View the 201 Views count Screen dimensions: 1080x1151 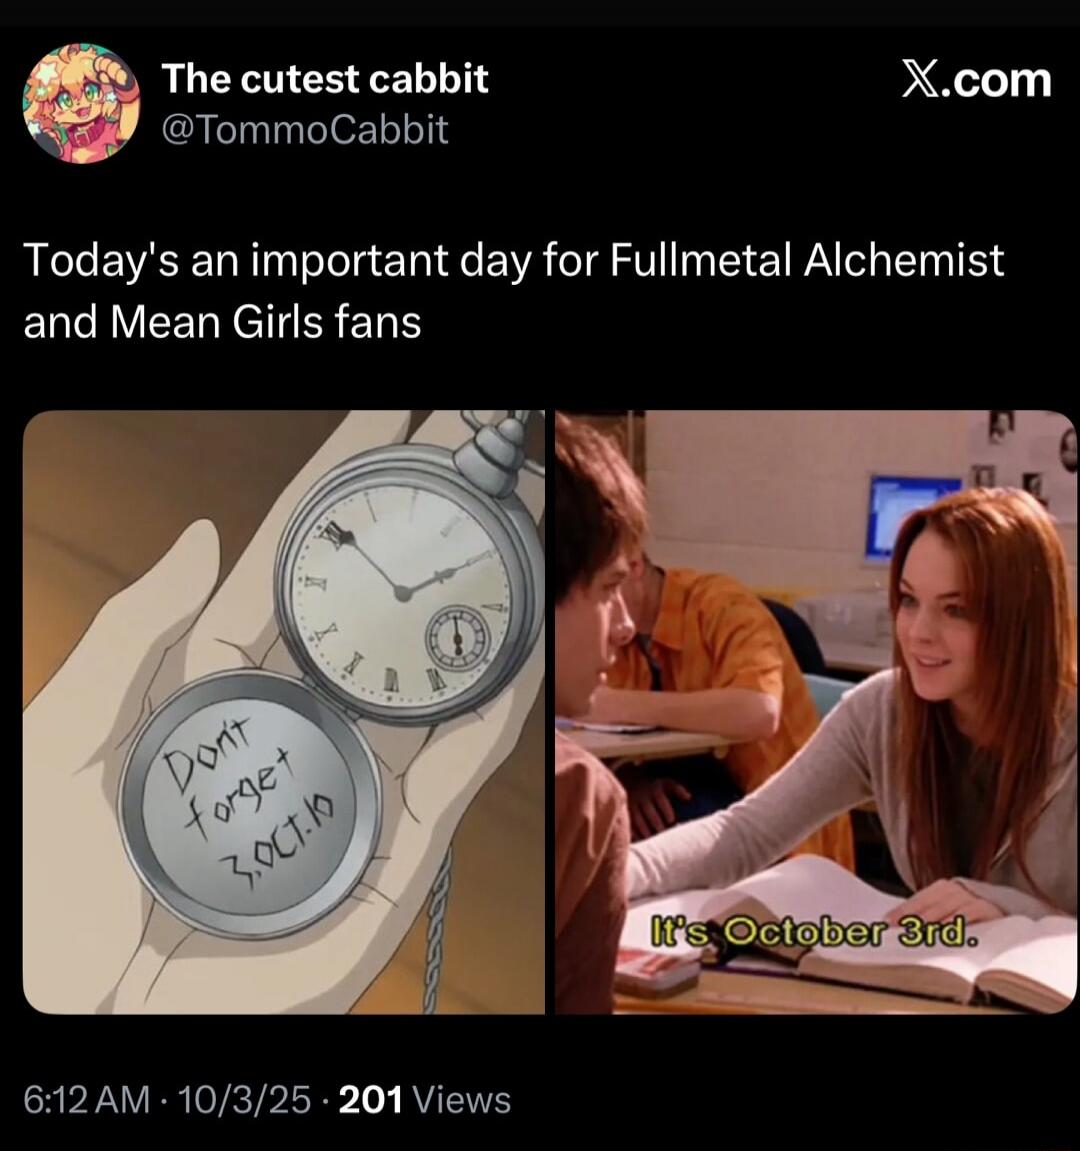tap(425, 1100)
